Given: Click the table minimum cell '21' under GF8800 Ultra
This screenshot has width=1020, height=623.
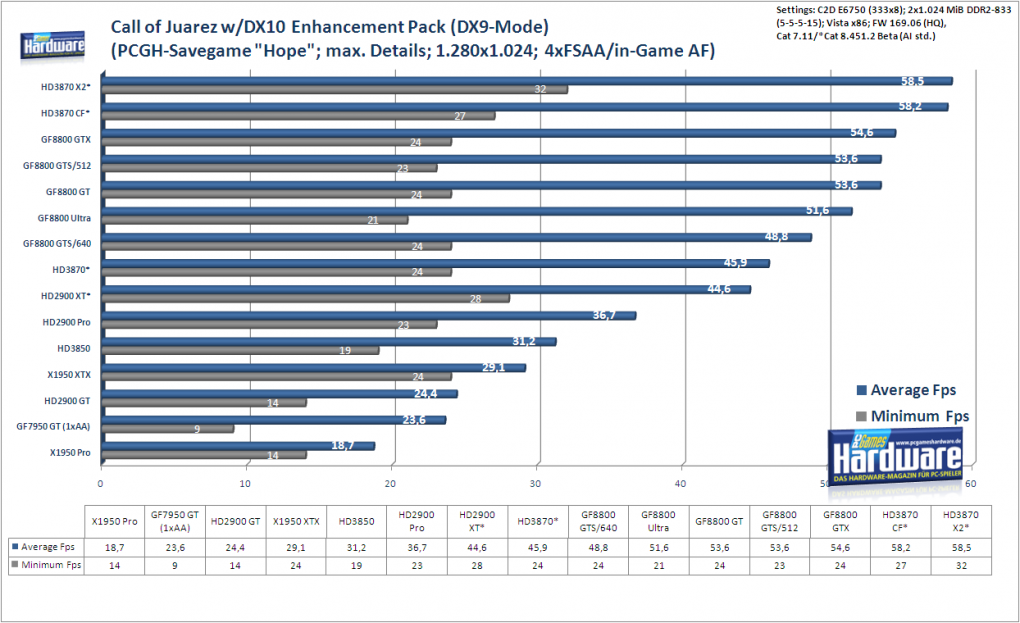Looking at the screenshot, I should pyautogui.click(x=659, y=566).
